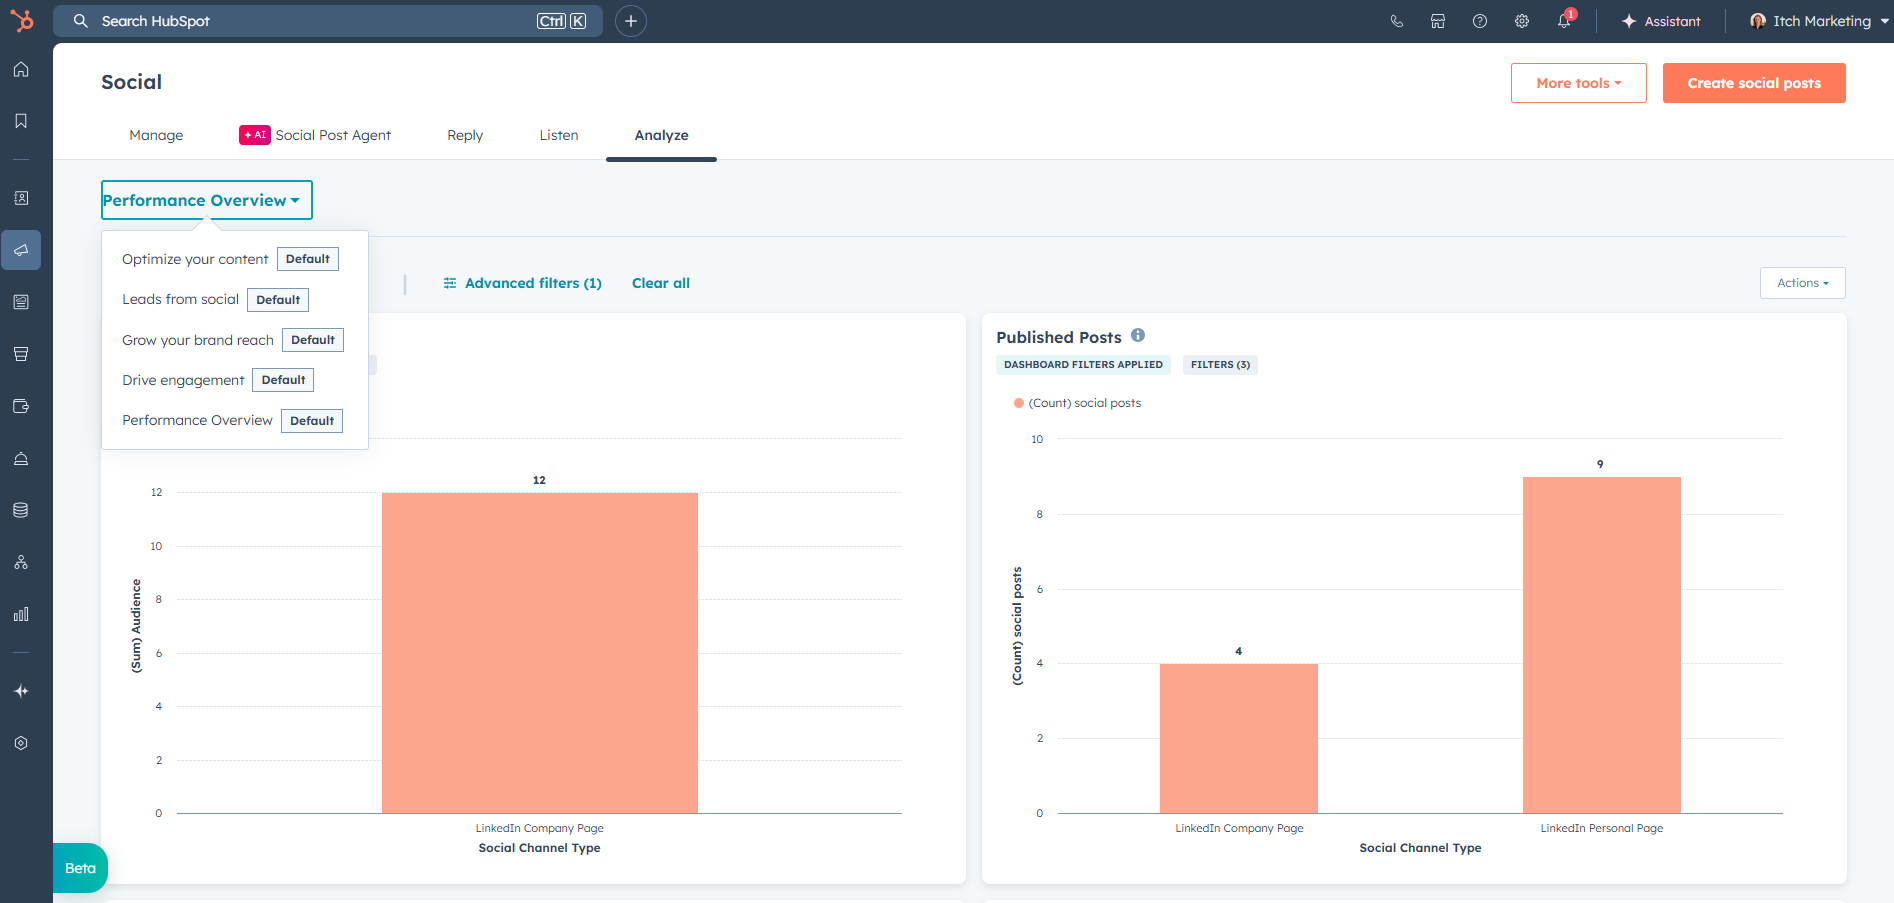Click the help question mark icon
Image resolution: width=1894 pixels, height=903 pixels.
click(x=1480, y=21)
